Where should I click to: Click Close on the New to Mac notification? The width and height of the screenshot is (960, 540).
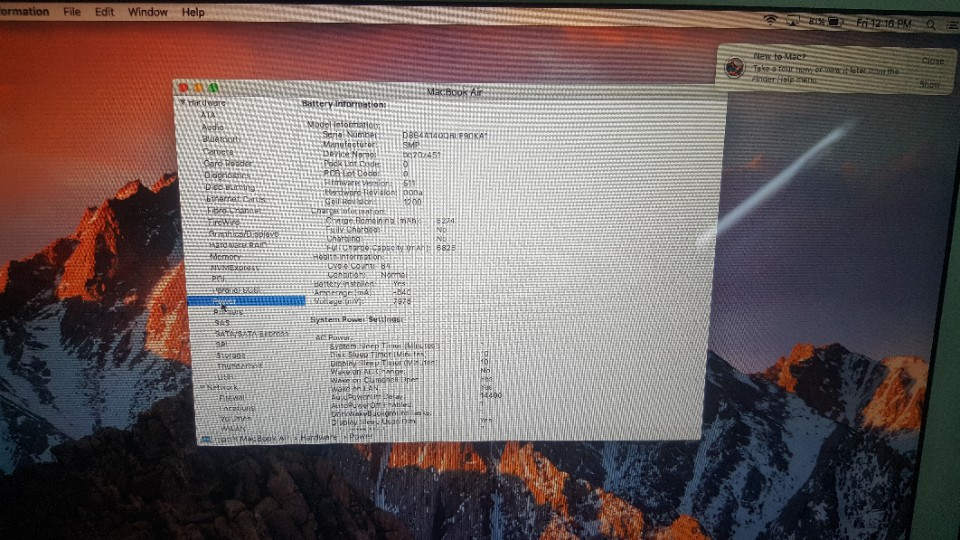(932, 61)
